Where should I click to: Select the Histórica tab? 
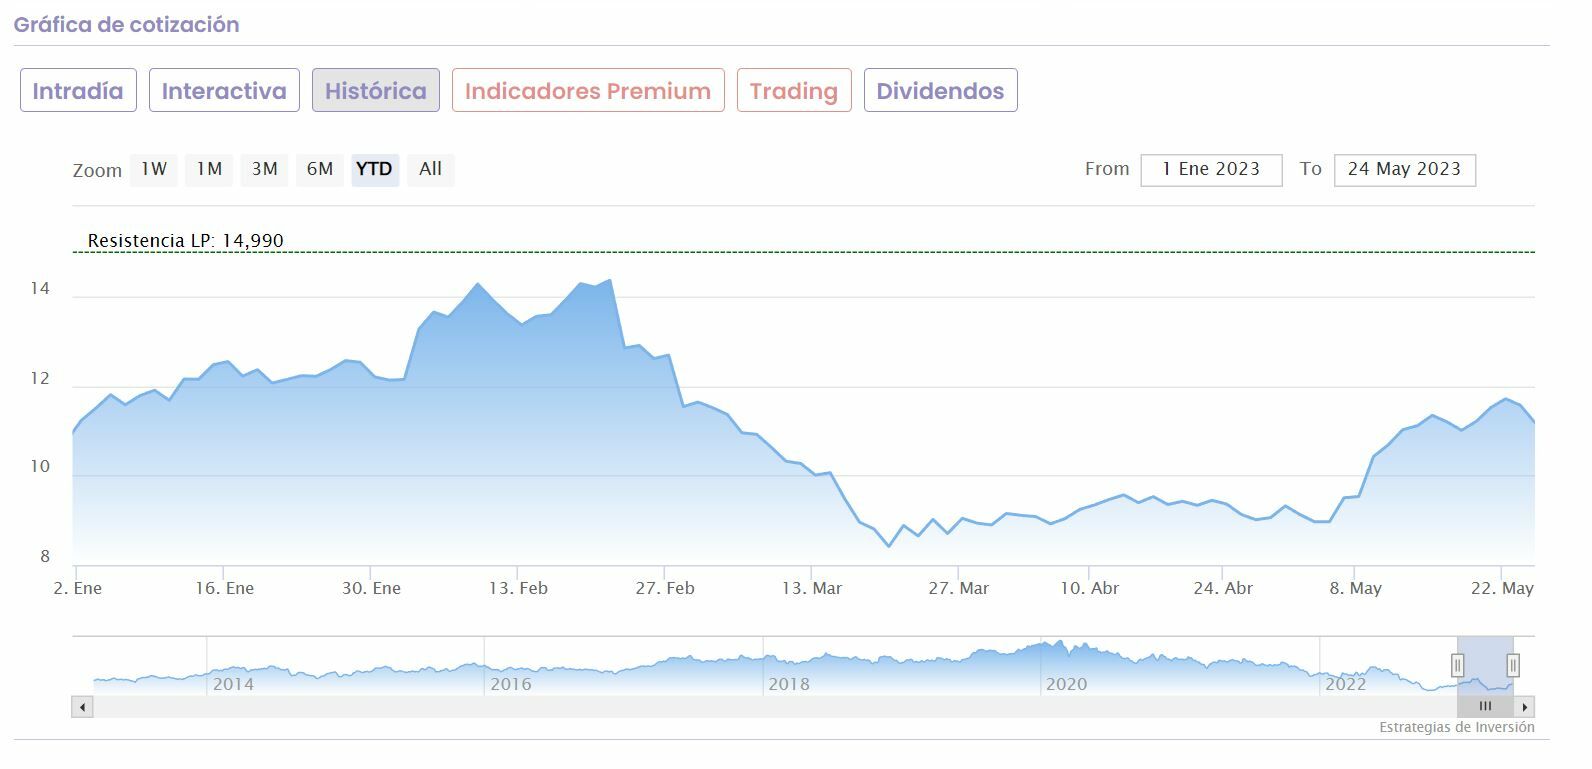click(x=375, y=91)
